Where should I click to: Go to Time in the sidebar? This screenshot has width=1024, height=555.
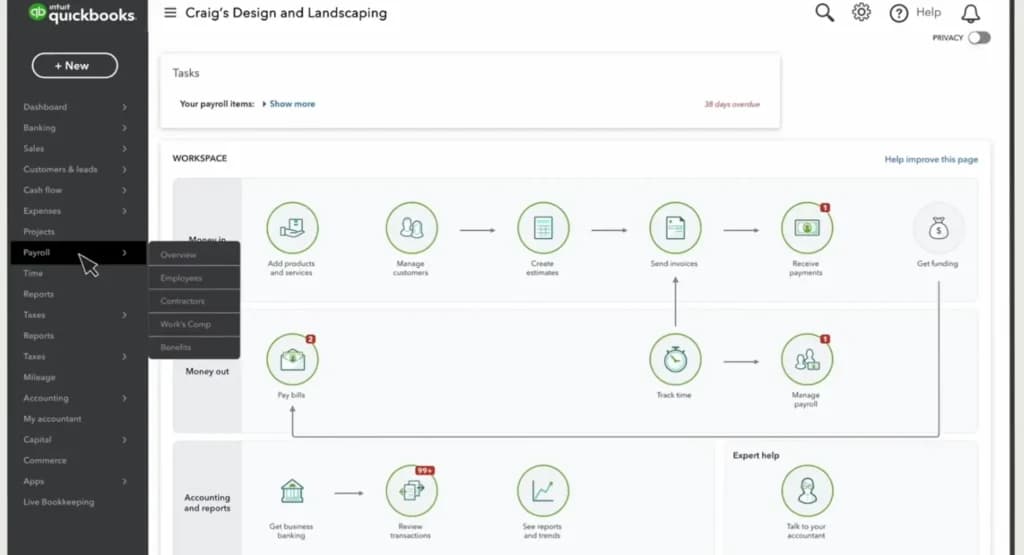pyautogui.click(x=33, y=274)
